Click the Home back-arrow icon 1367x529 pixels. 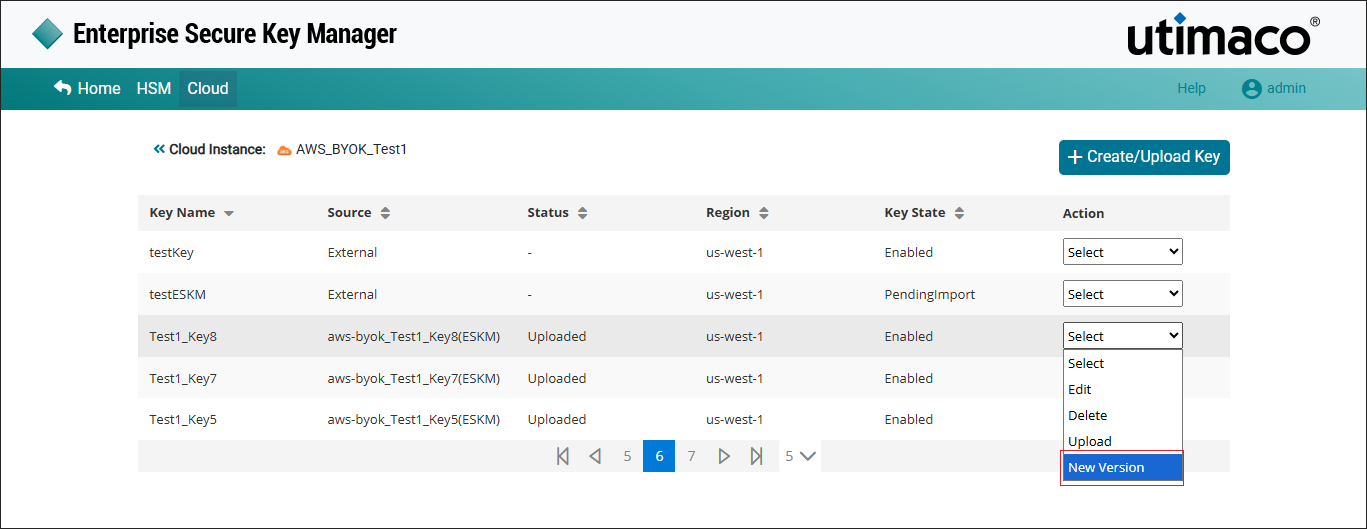click(x=63, y=88)
